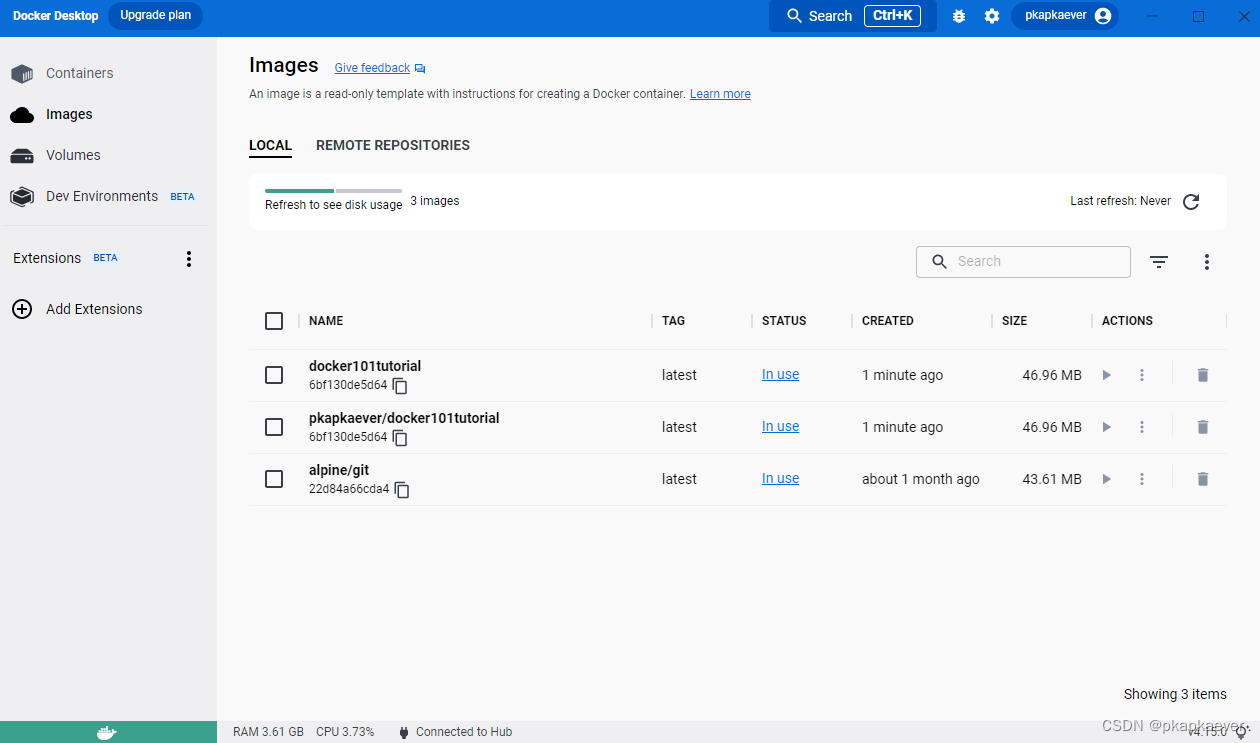Switch to the LOCAL tab
The image size is (1260, 743).
coord(270,145)
